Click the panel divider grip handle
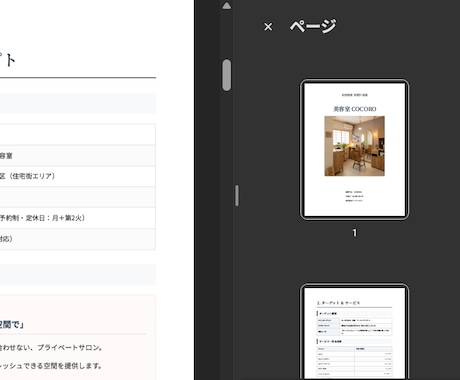 237,196
